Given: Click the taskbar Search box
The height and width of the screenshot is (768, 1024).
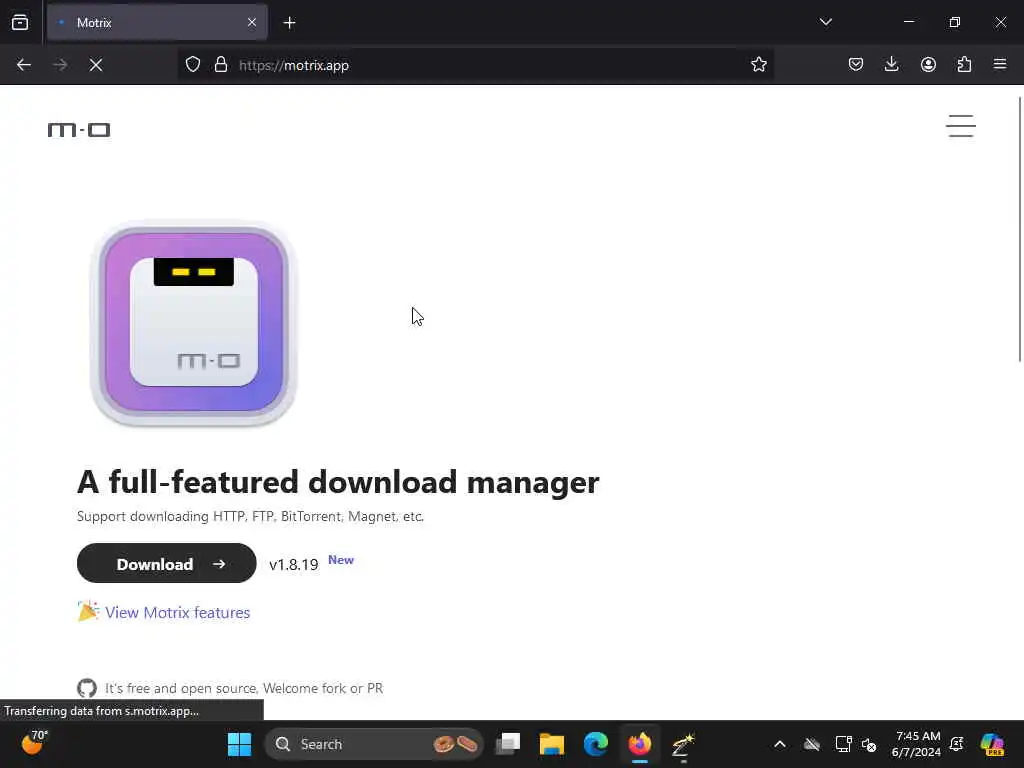Looking at the screenshot, I should 374,744.
